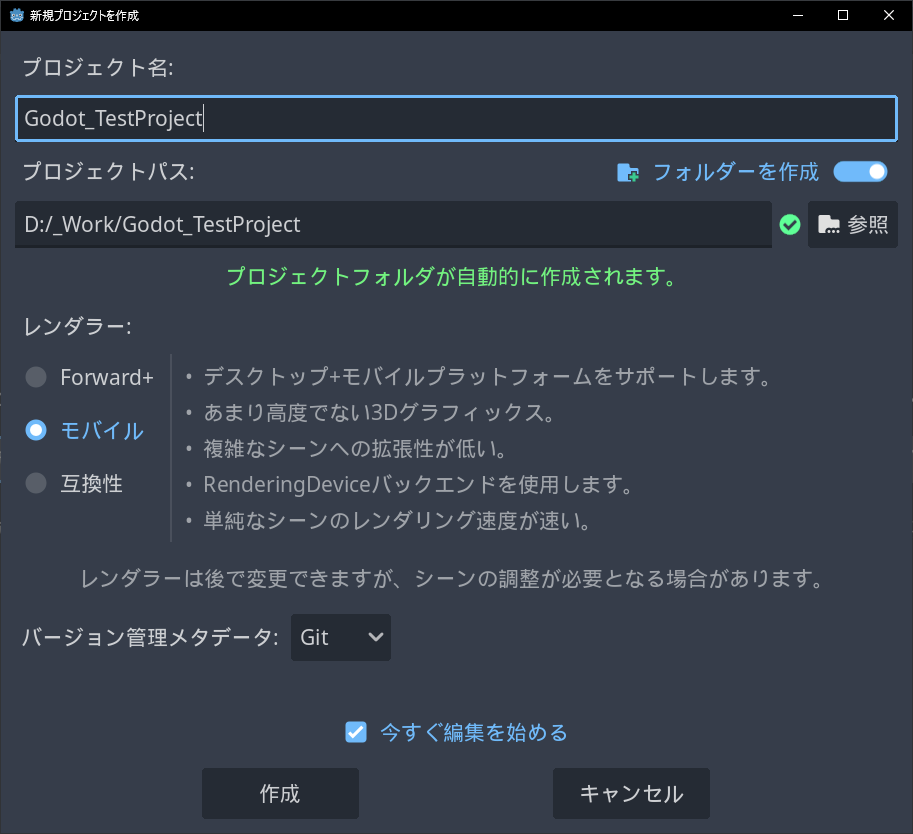The width and height of the screenshot is (913, 834).
Task: Open the Git version control metadata dropdown
Action: click(x=340, y=637)
